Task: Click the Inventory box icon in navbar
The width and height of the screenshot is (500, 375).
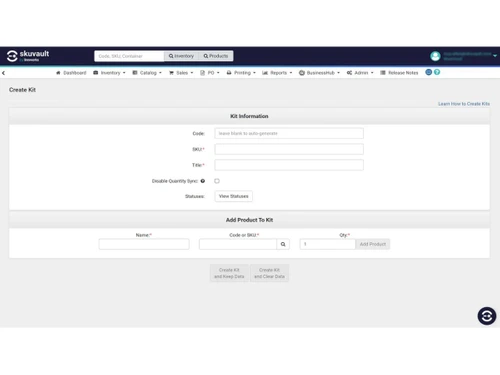Action: point(96,73)
